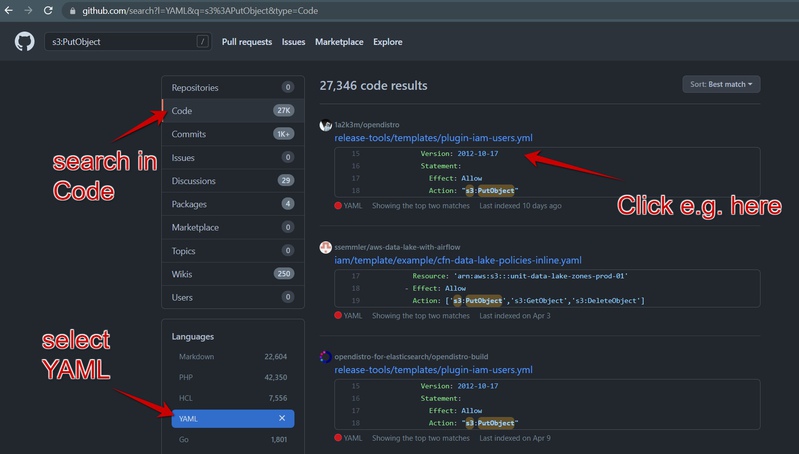Select Marketplace in the results sidebar

pos(233,227)
